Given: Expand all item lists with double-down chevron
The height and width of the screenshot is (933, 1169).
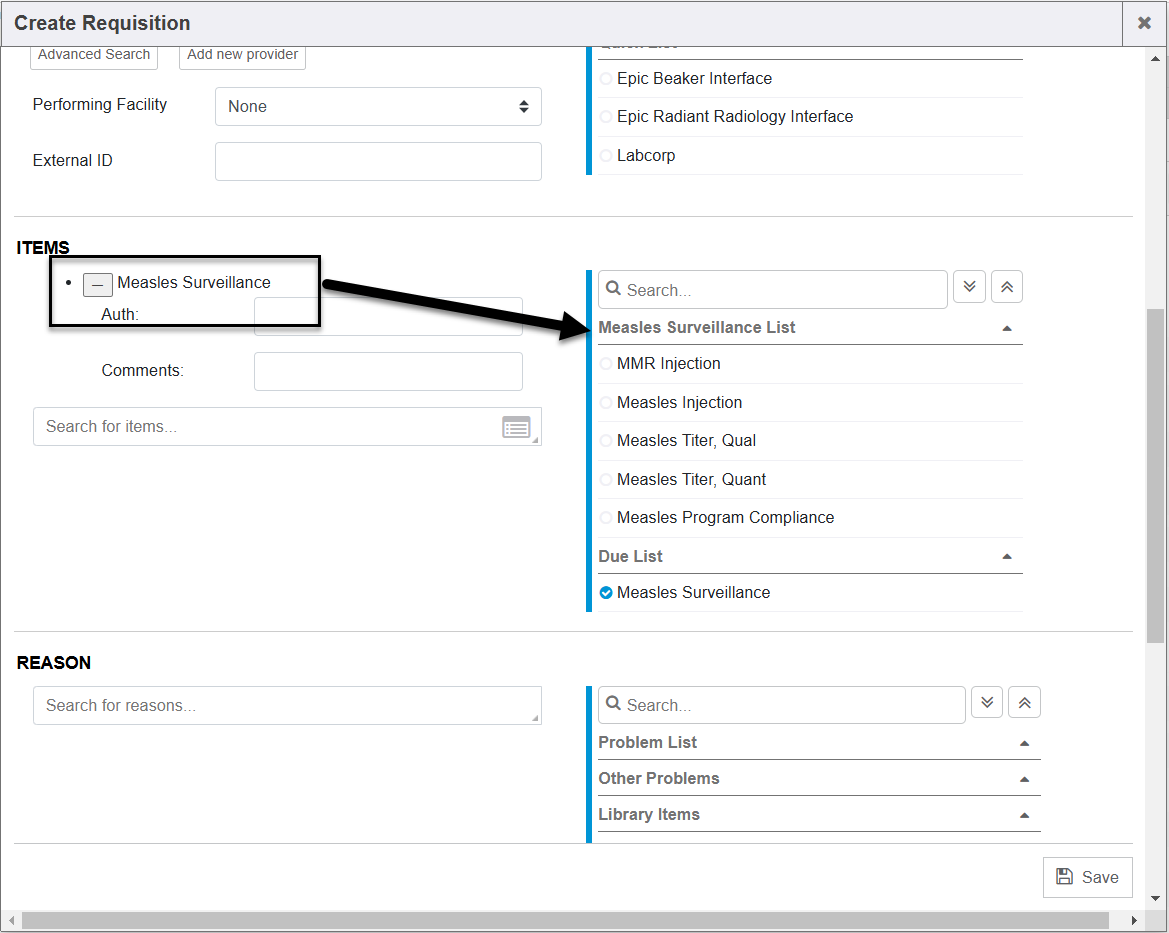Looking at the screenshot, I should (x=969, y=287).
